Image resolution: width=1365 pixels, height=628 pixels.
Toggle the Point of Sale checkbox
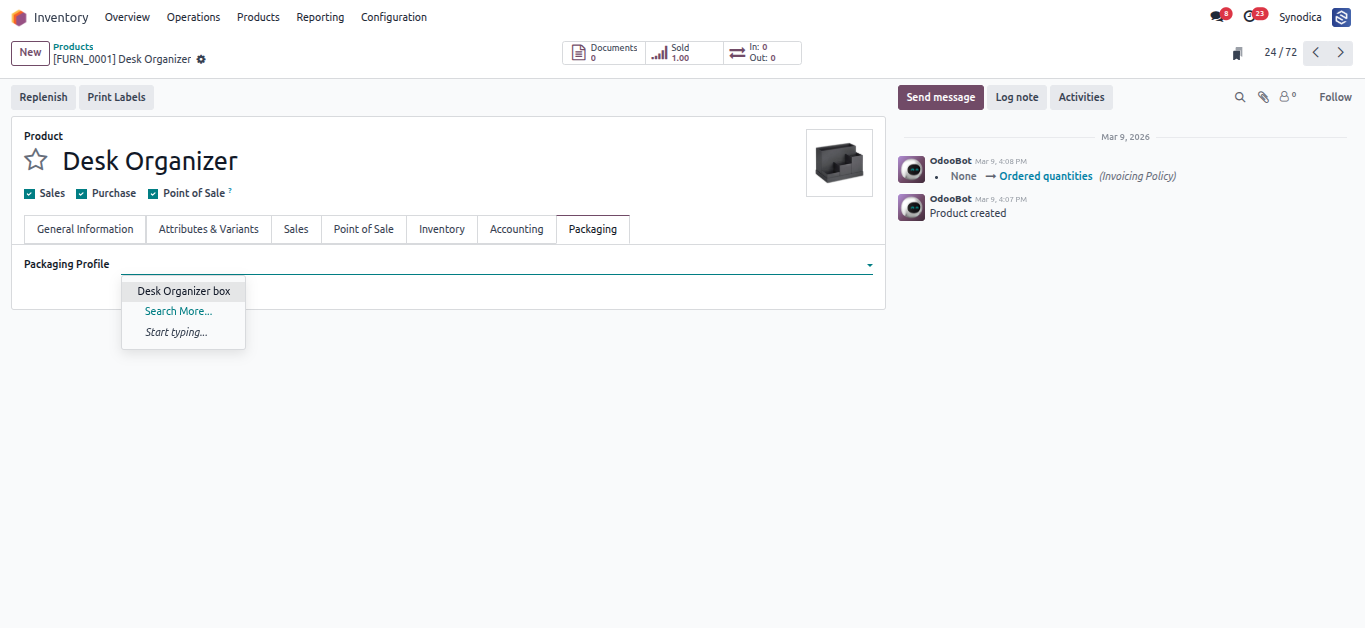(153, 194)
